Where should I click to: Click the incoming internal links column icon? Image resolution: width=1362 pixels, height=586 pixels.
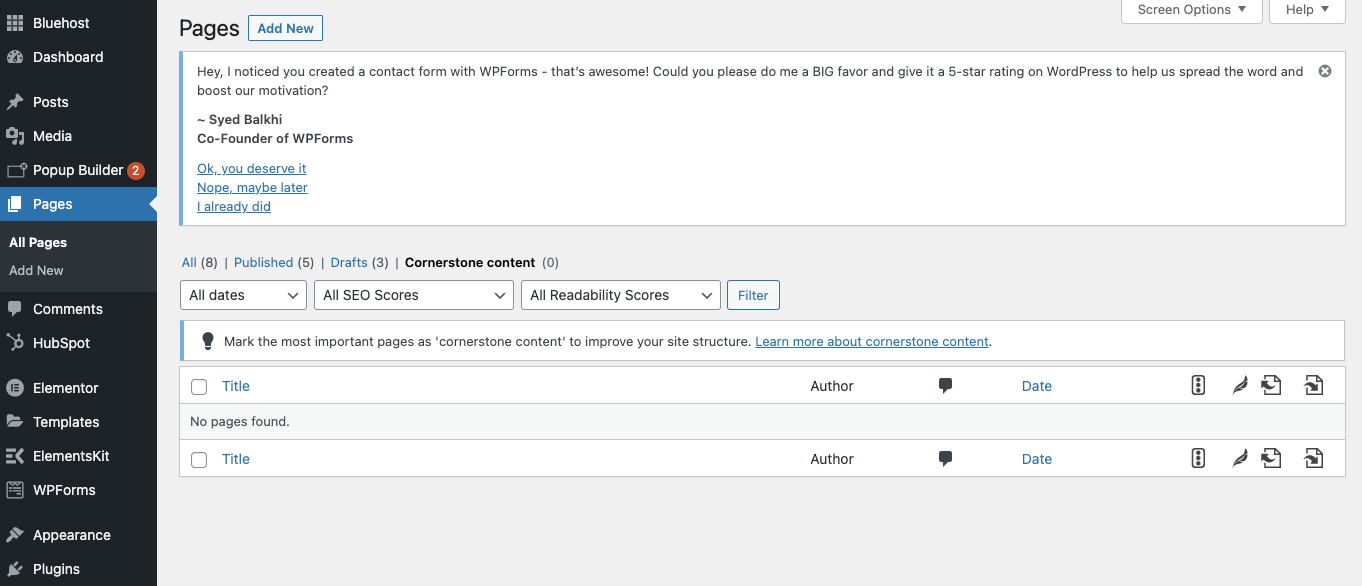coord(1271,385)
